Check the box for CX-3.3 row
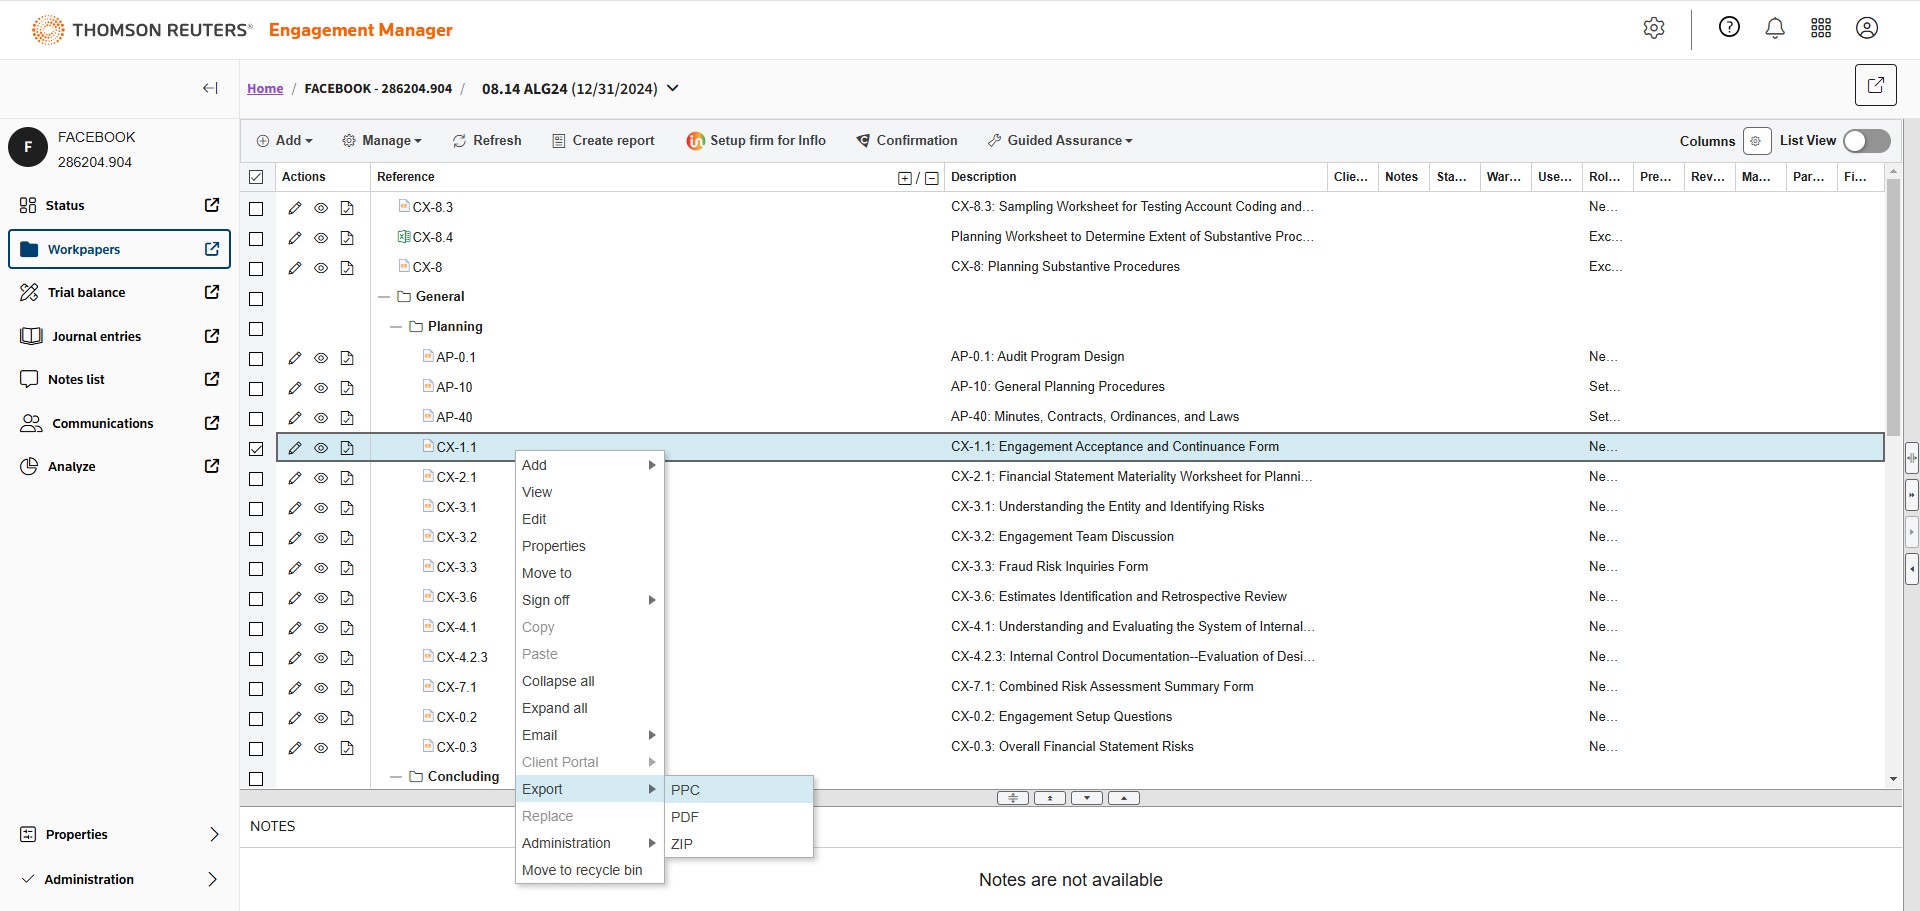This screenshot has width=1920, height=911. (256, 569)
